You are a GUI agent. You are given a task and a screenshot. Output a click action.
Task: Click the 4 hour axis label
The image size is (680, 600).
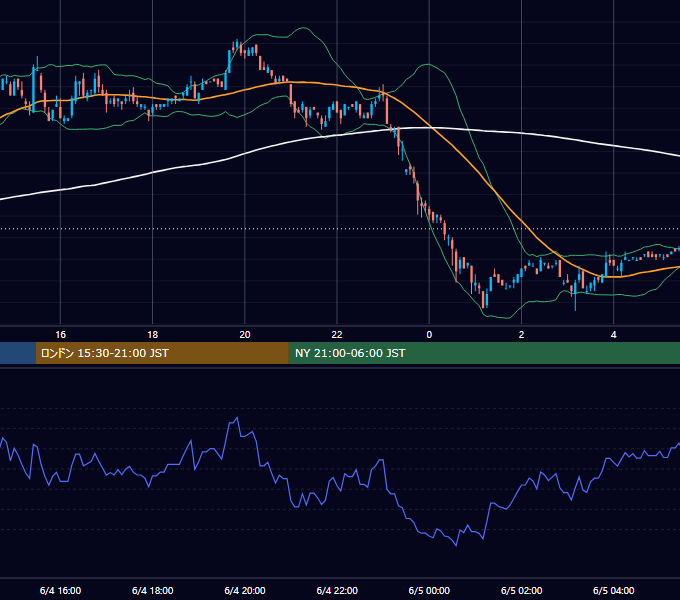click(x=614, y=335)
